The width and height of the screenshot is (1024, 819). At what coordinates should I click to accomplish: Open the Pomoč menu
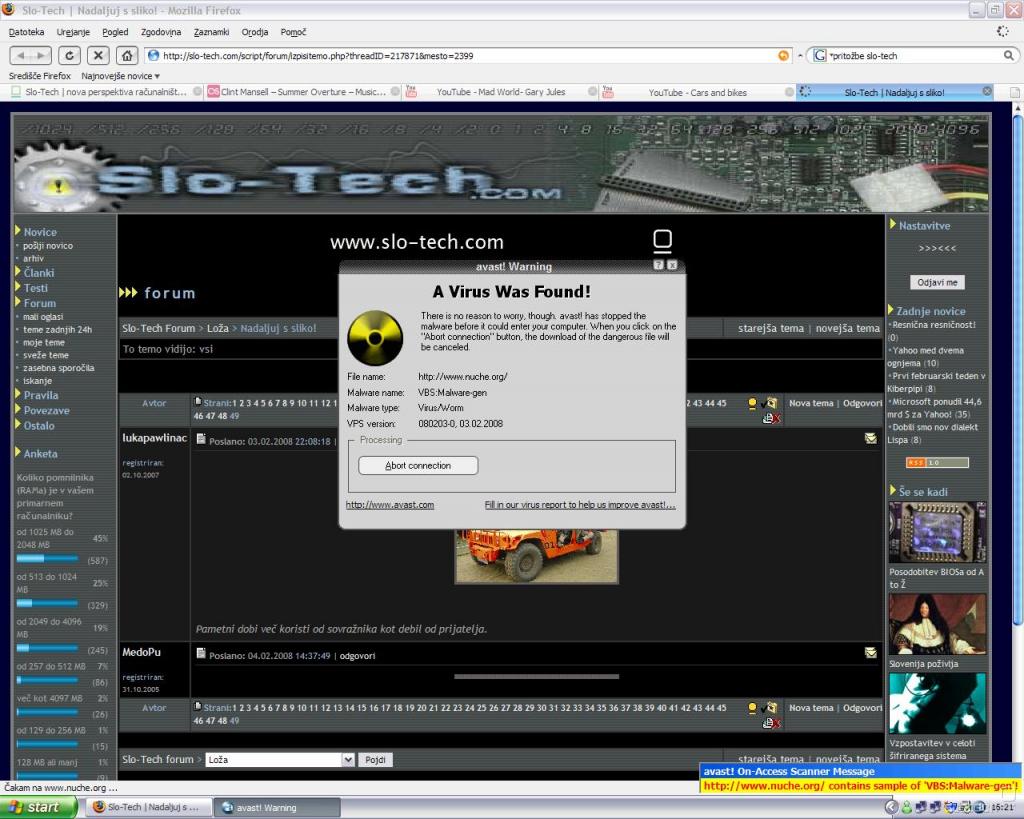(293, 32)
